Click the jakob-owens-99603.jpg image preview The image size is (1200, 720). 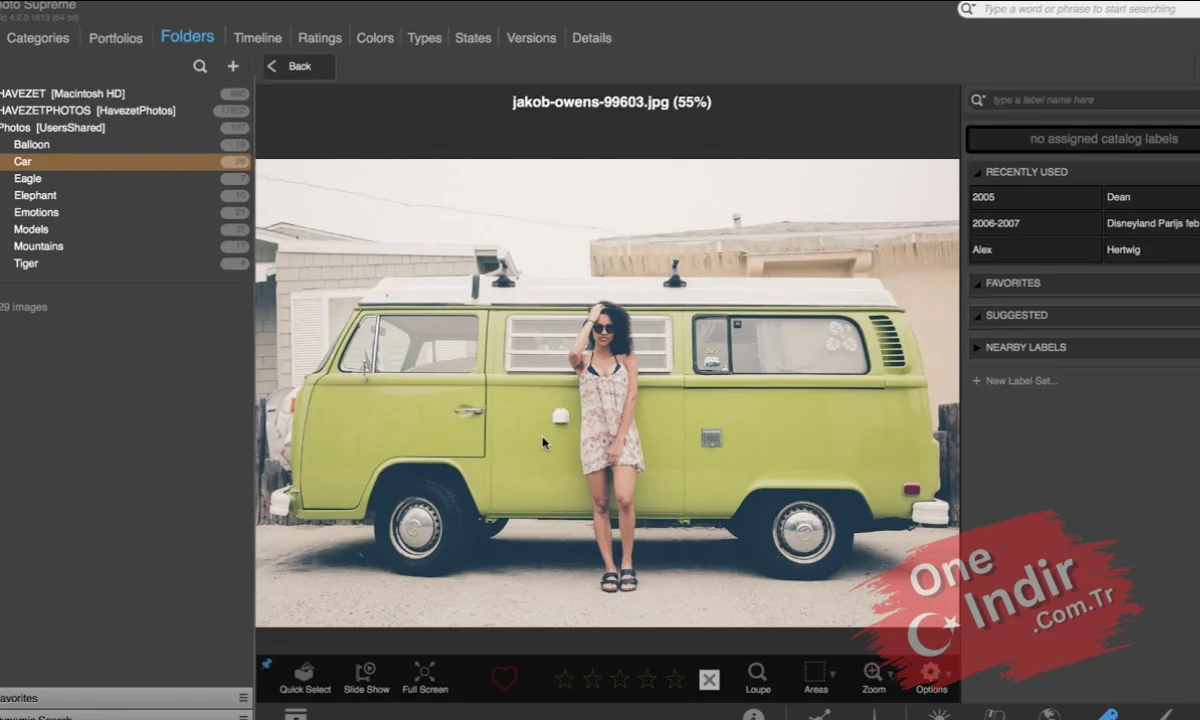(x=607, y=393)
